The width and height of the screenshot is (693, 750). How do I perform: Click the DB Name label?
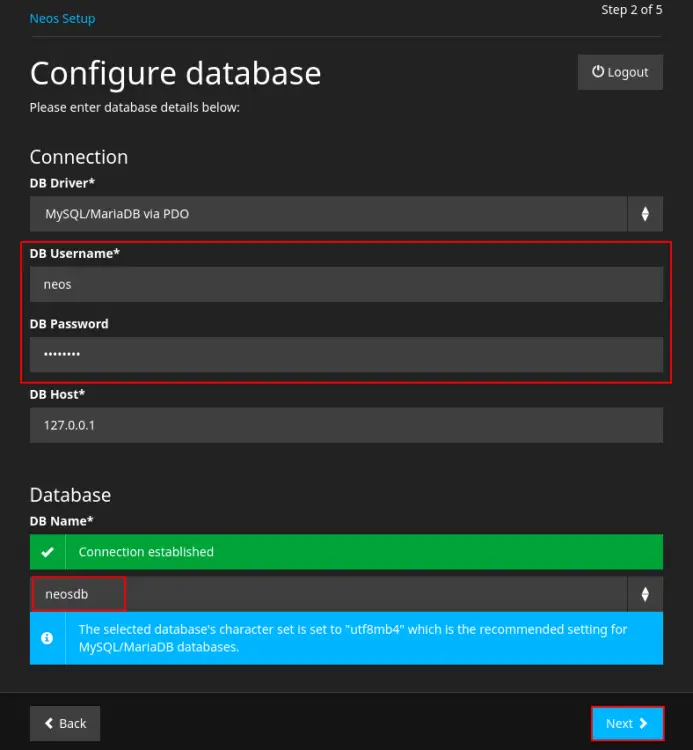(x=61, y=521)
